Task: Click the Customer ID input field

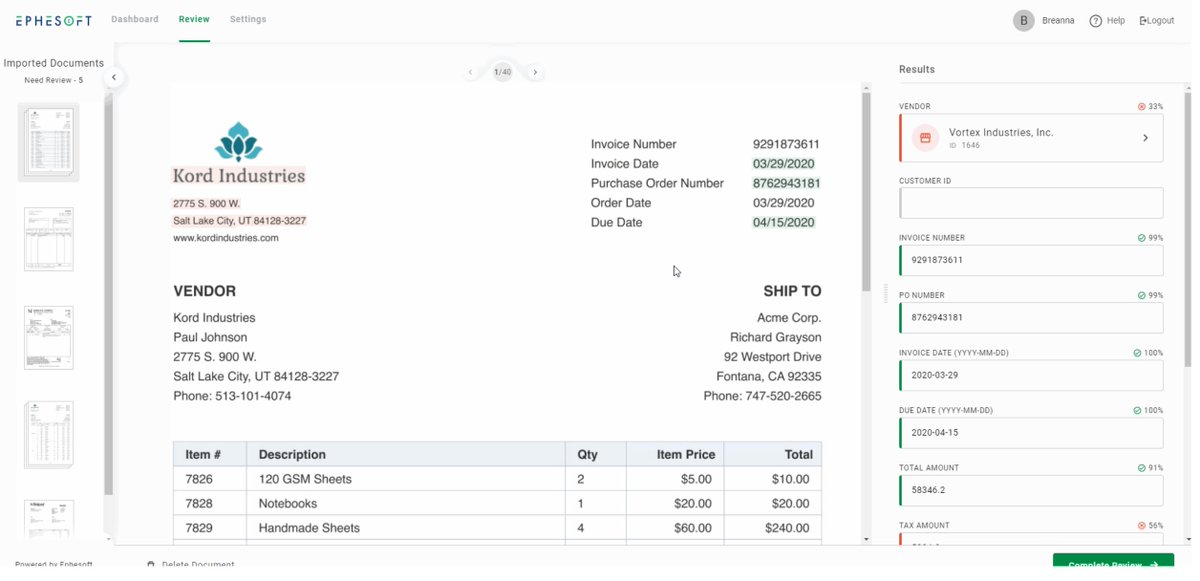Action: (x=1031, y=203)
